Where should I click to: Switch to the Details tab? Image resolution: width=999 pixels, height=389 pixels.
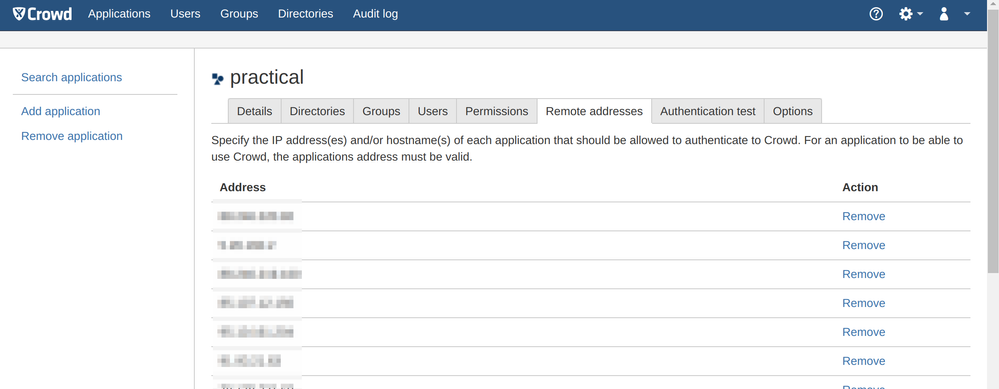254,111
